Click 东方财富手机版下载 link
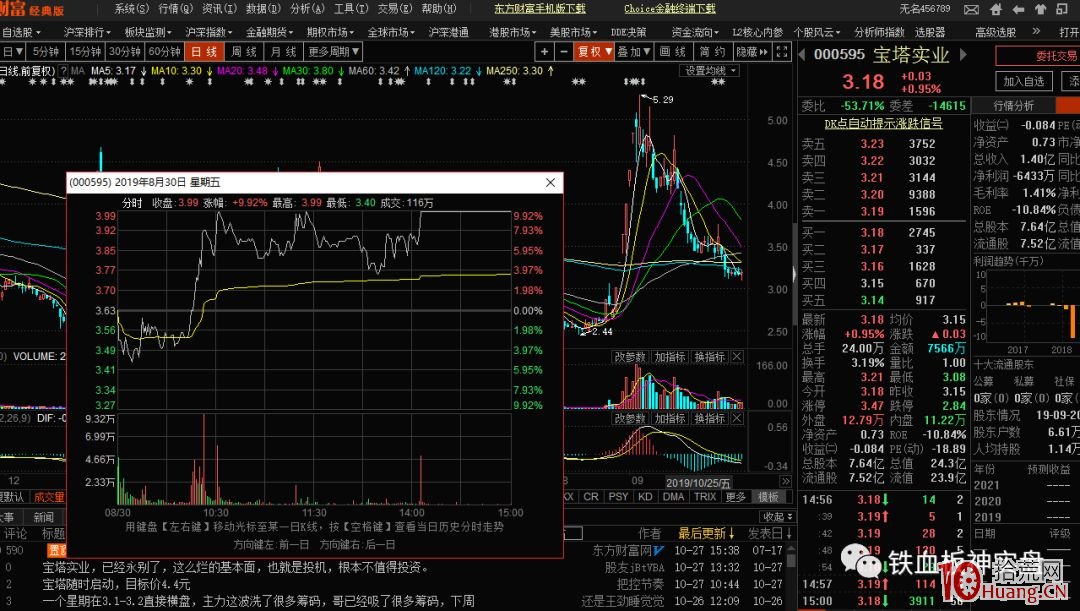The image size is (1080, 611). click(x=540, y=9)
